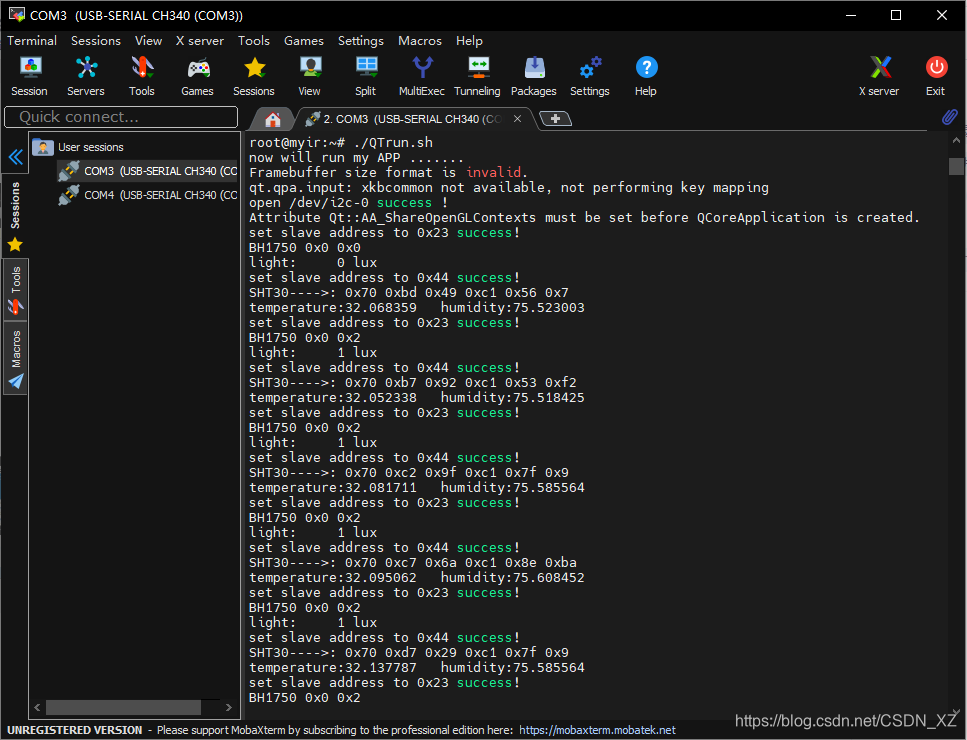Open the X server menu
Image resolution: width=967 pixels, height=740 pixels.
click(200, 41)
